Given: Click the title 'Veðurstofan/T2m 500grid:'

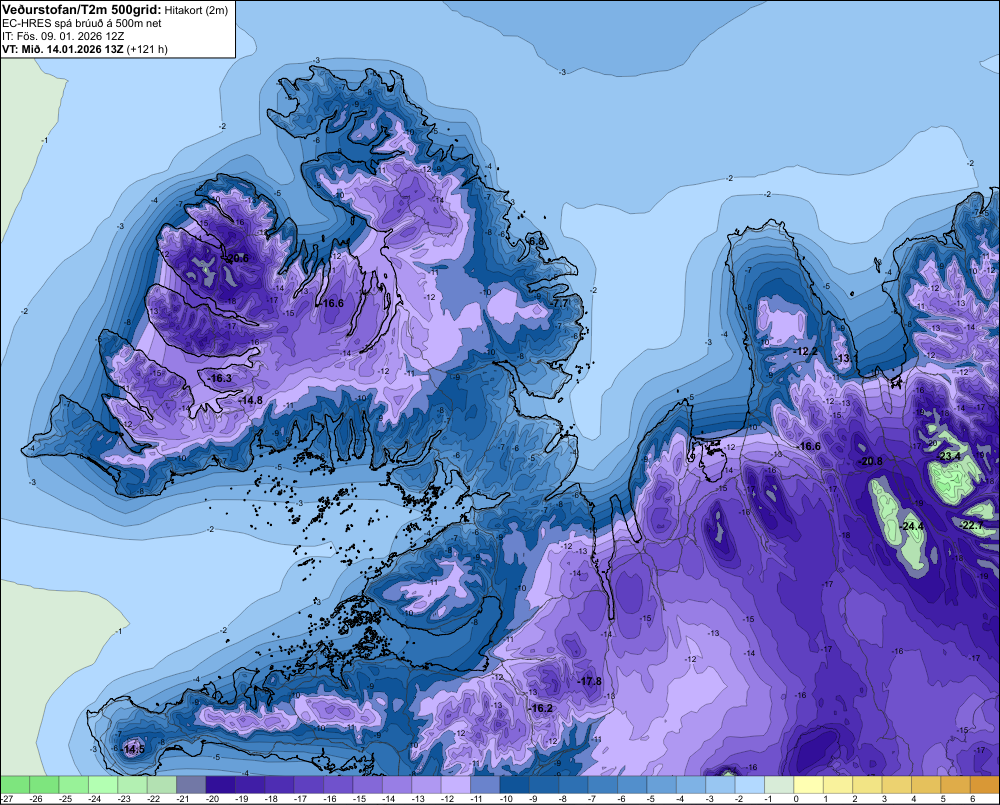Looking at the screenshot, I should [81, 9].
